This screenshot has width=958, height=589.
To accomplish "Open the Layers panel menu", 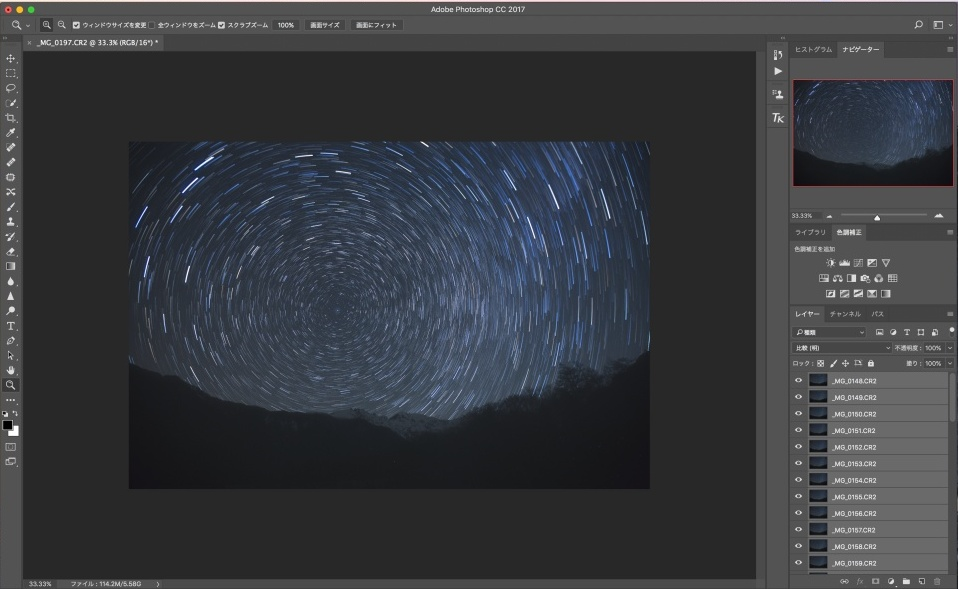I will (950, 314).
